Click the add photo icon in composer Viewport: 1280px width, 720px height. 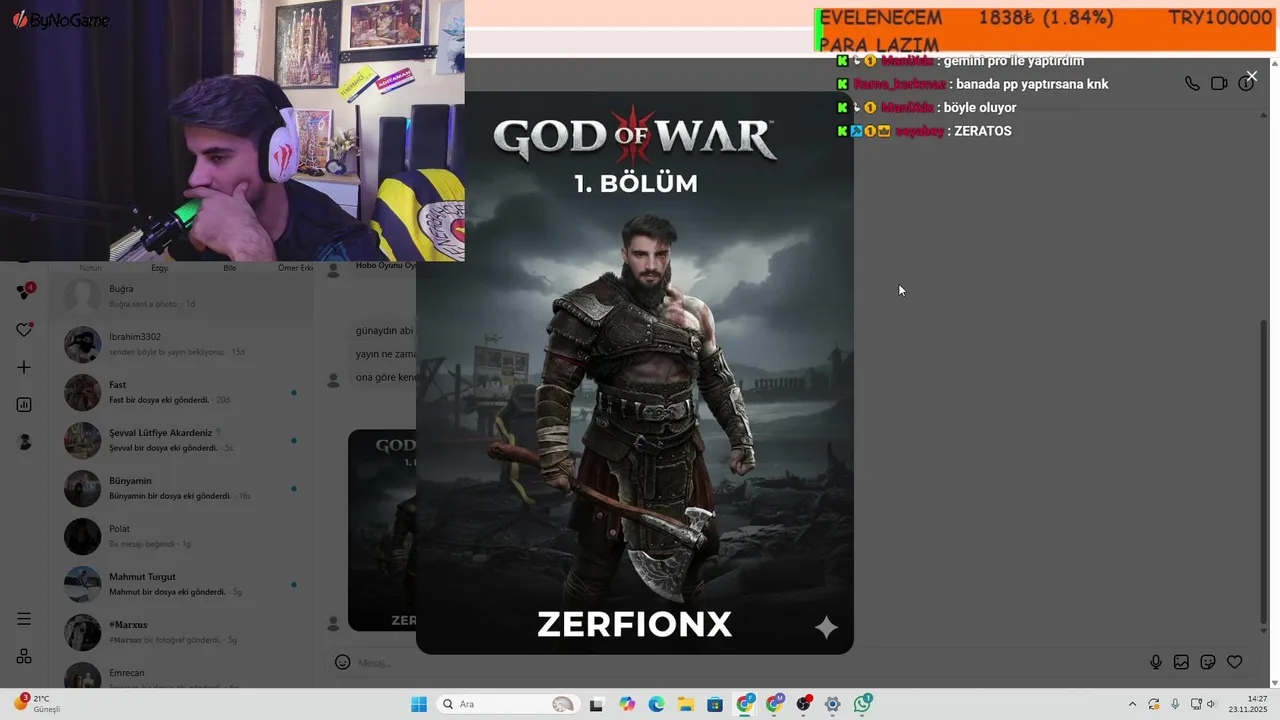1181,662
